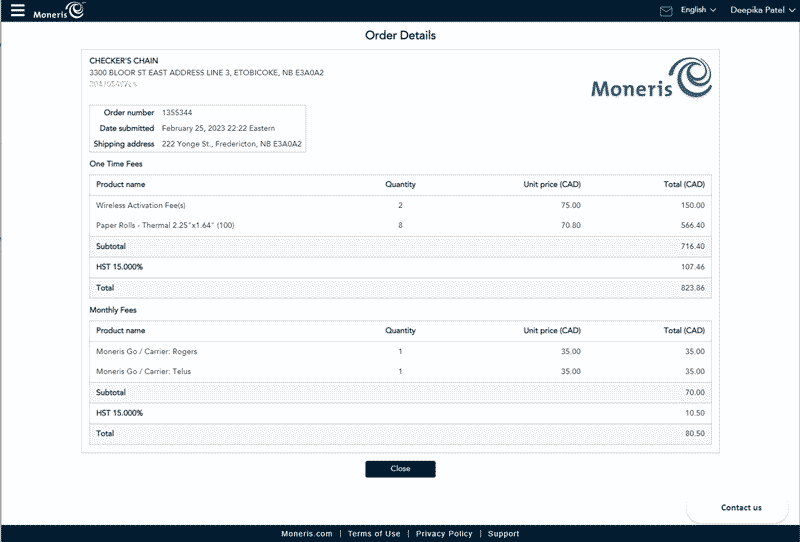Click the one-time HST amount 107.46

pos(693,267)
